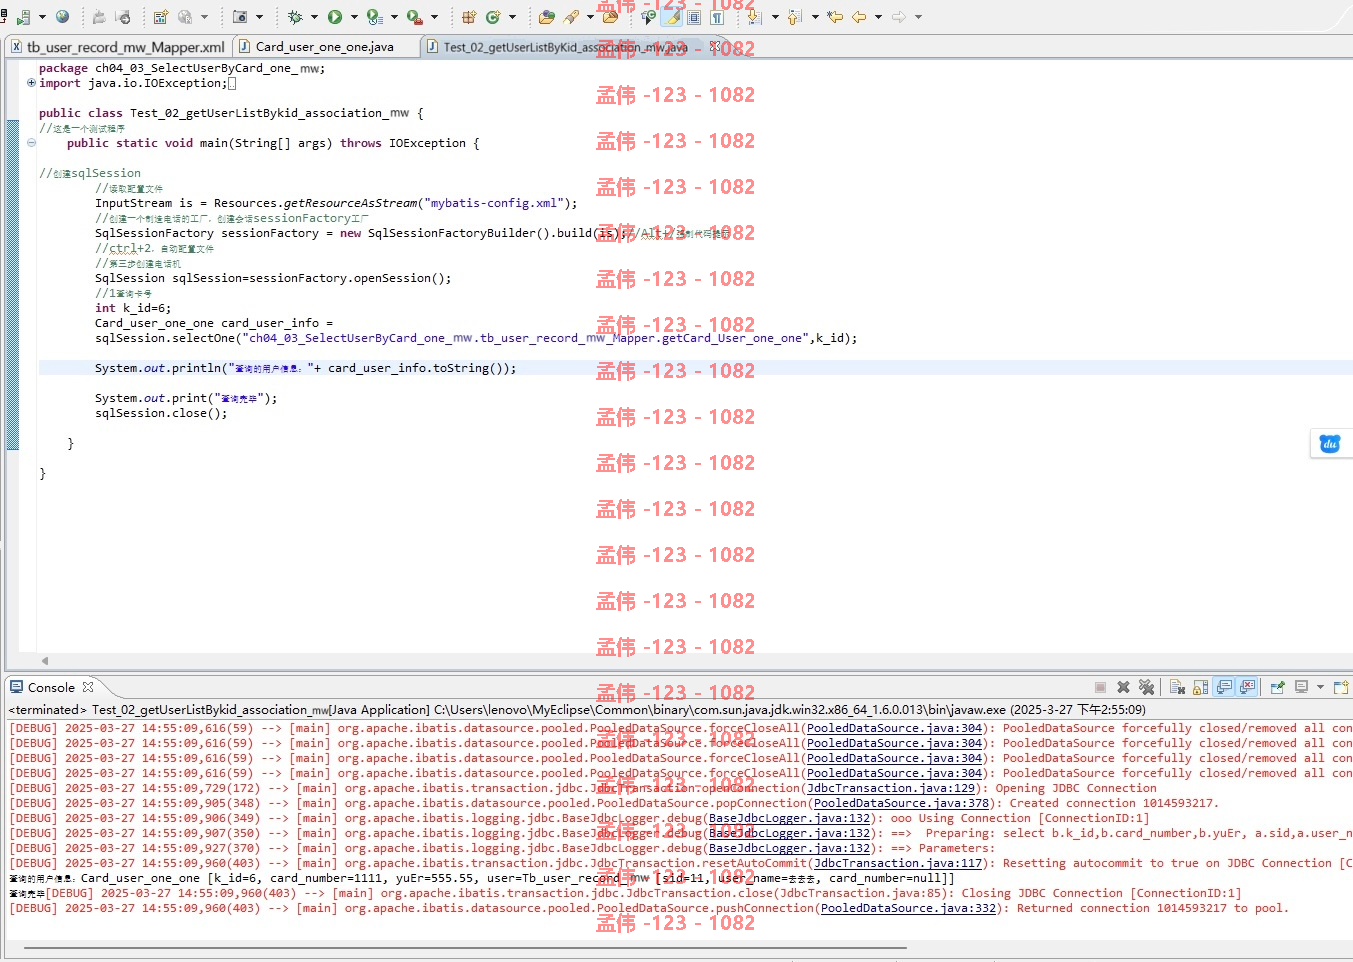Image resolution: width=1353 pixels, height=962 pixels.
Task: Navigate Forward with right arrow
Action: pyautogui.click(x=899, y=17)
